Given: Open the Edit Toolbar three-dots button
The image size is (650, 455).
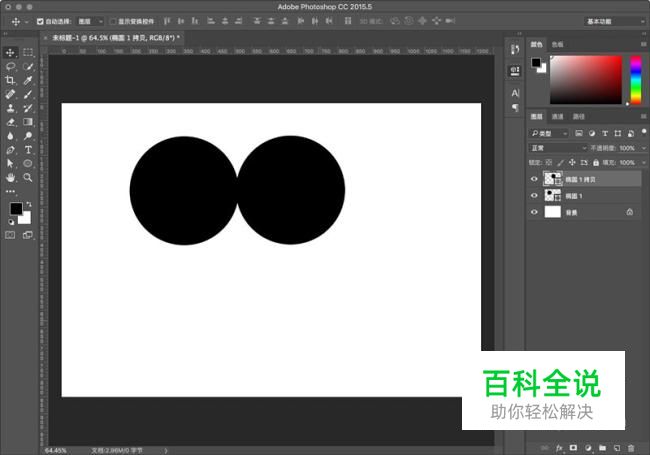Looking at the screenshot, I should [x=10, y=191].
